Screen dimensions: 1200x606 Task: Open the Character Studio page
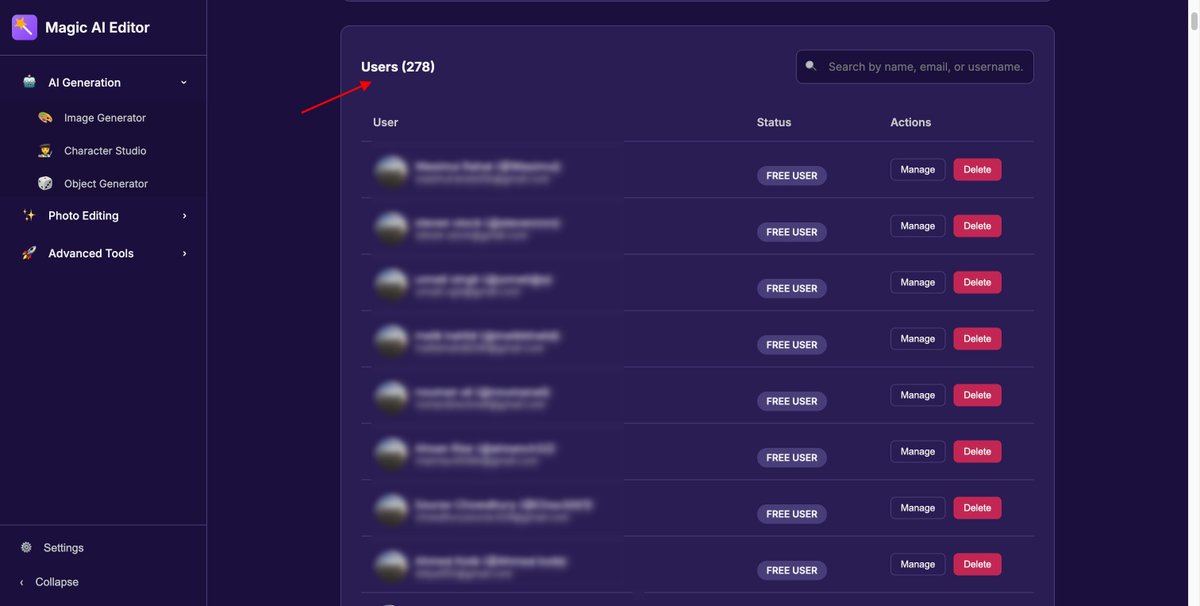(x=105, y=150)
